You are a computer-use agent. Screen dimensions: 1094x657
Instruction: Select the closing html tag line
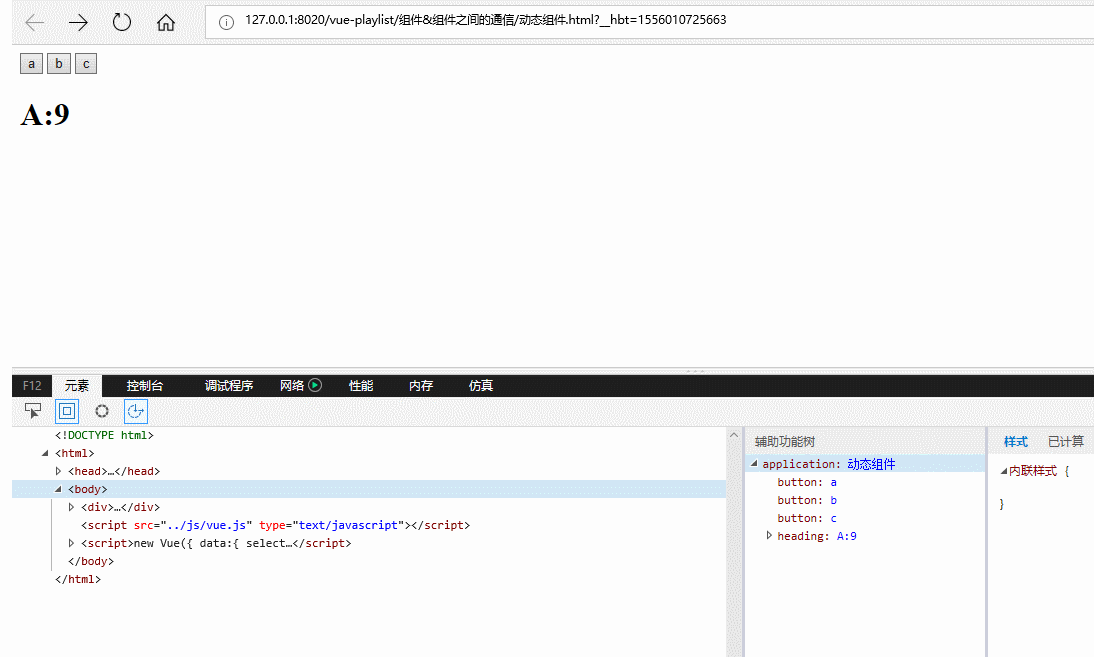point(78,580)
